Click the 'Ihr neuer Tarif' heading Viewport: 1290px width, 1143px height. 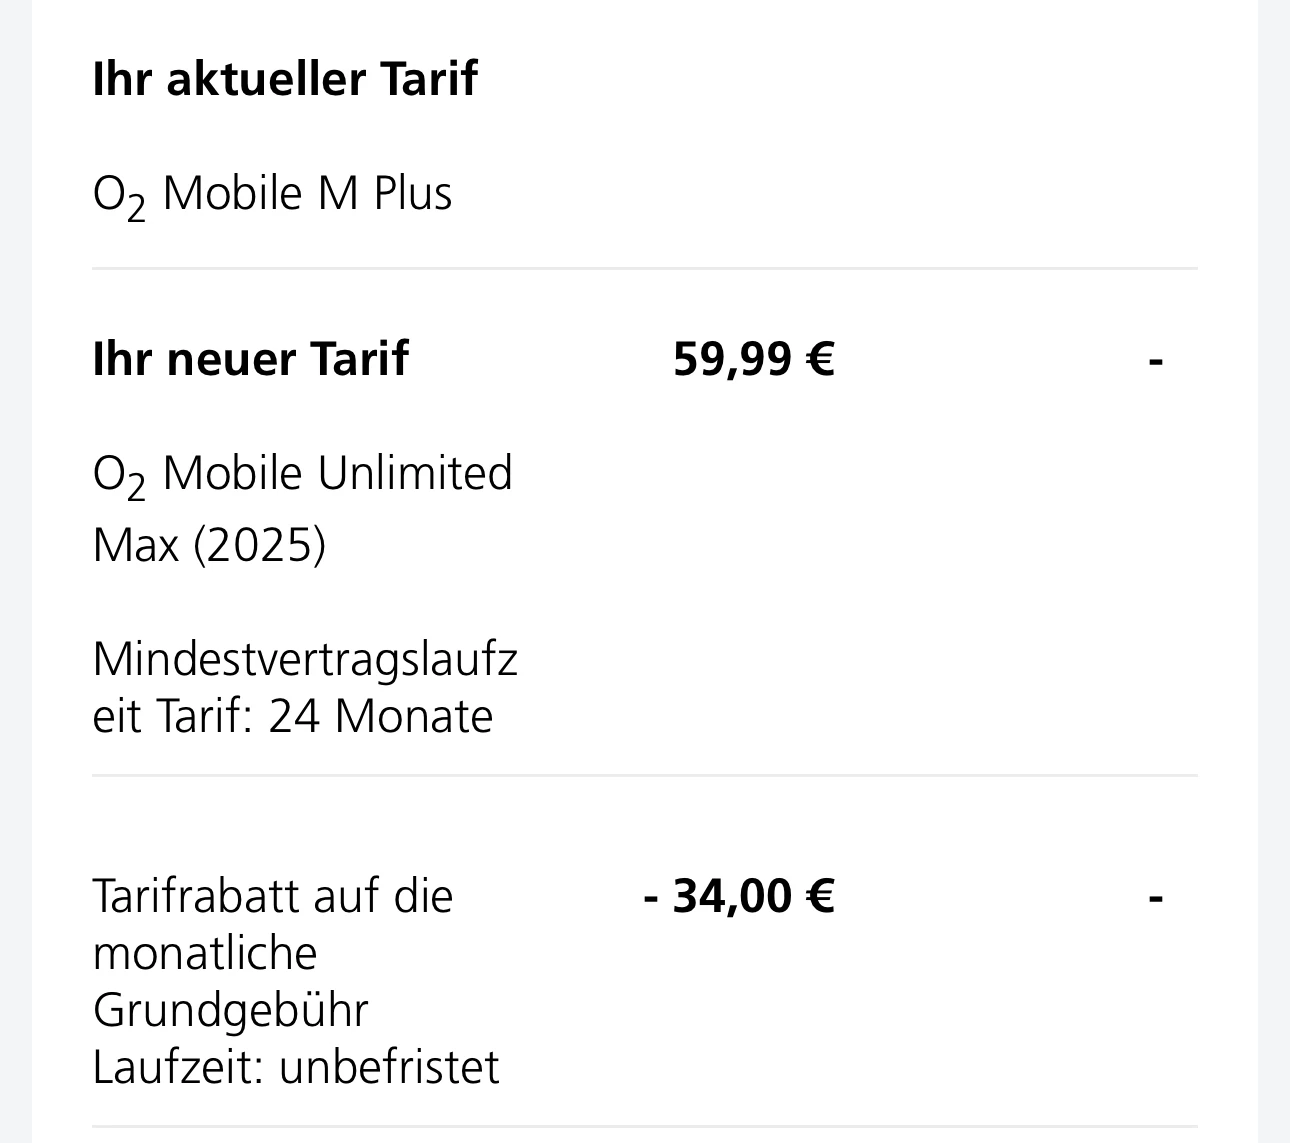click(250, 358)
